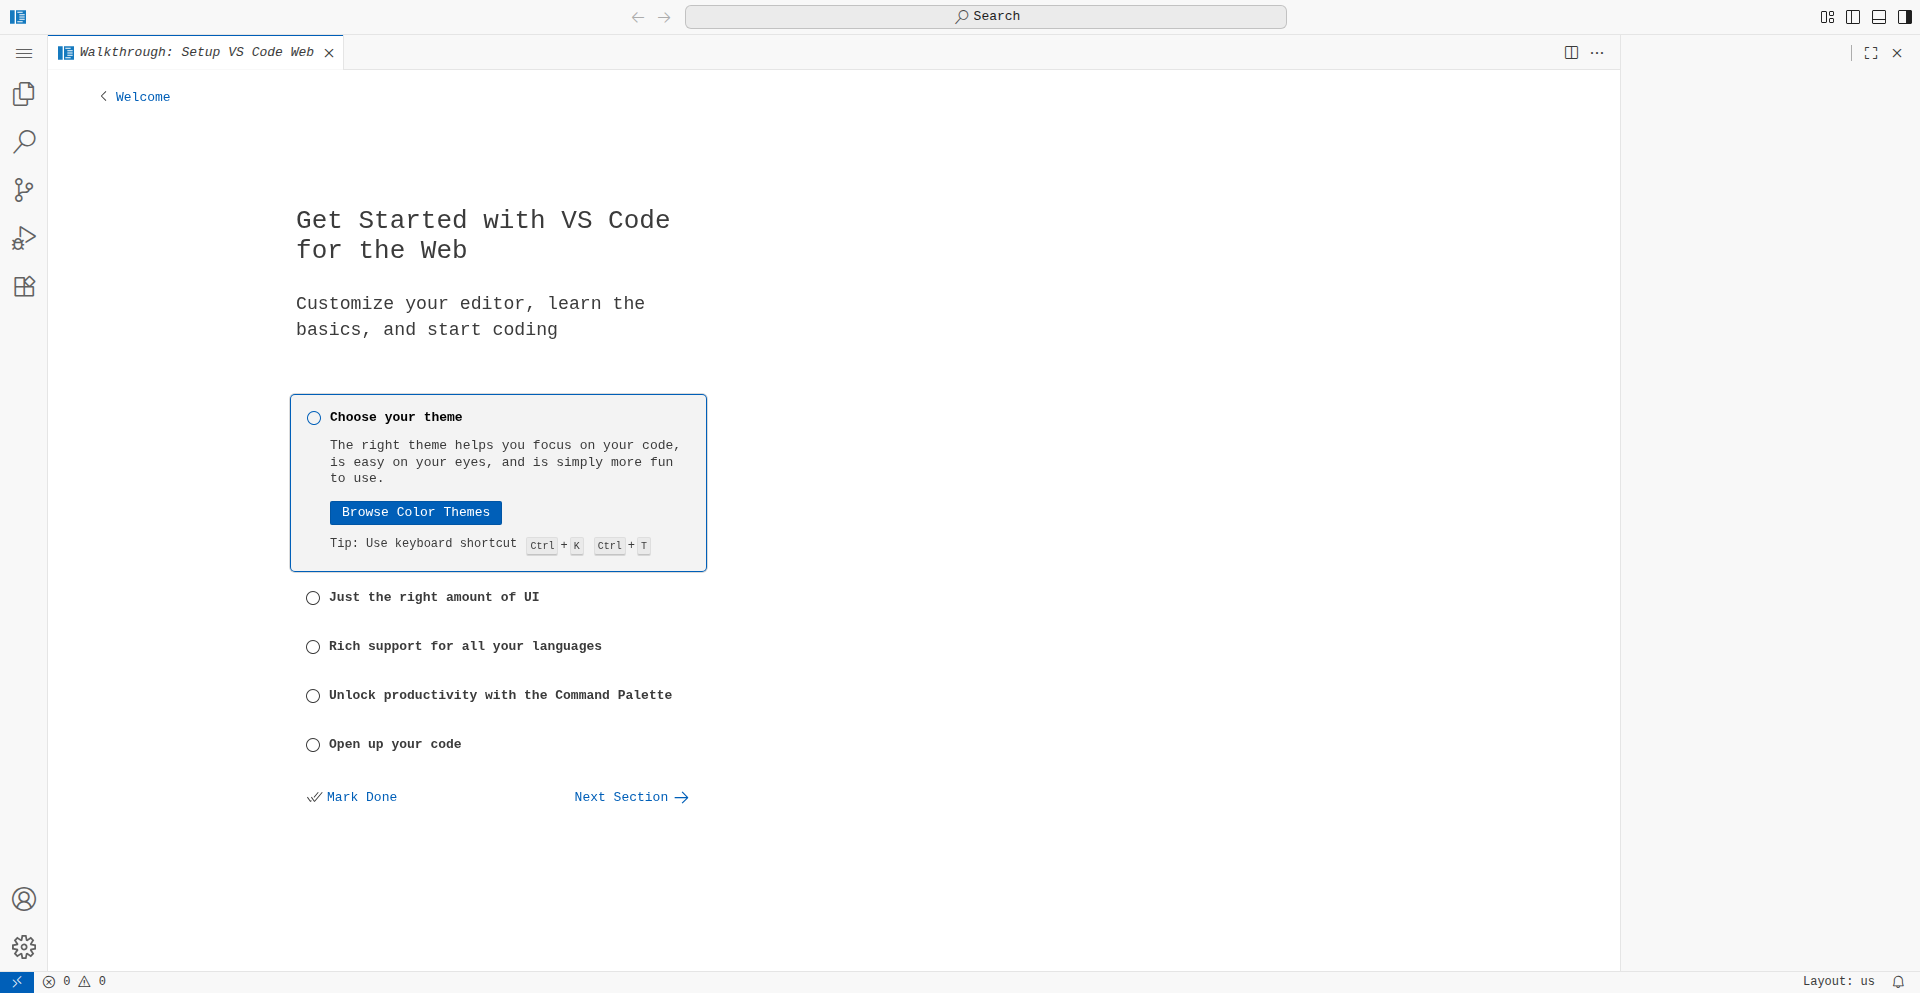
Task: Open the Source Control view
Action: coord(24,190)
